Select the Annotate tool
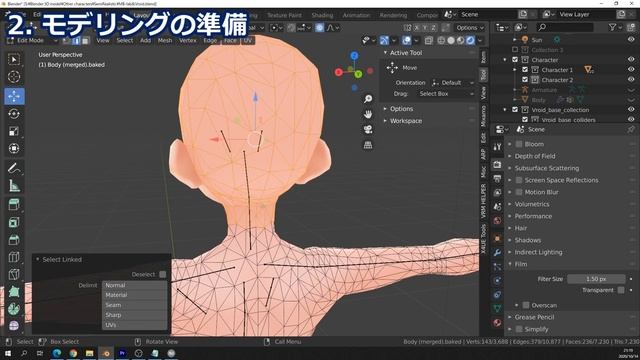The width and height of the screenshot is (640, 360). (14, 168)
